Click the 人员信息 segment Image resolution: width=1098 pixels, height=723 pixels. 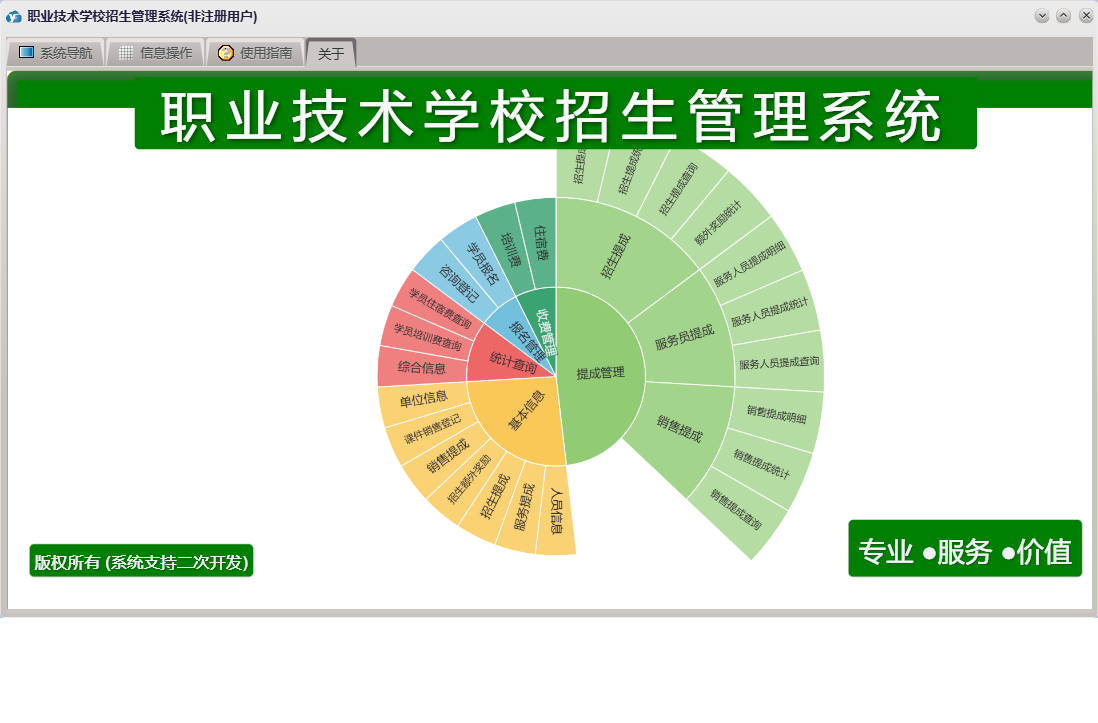point(557,511)
